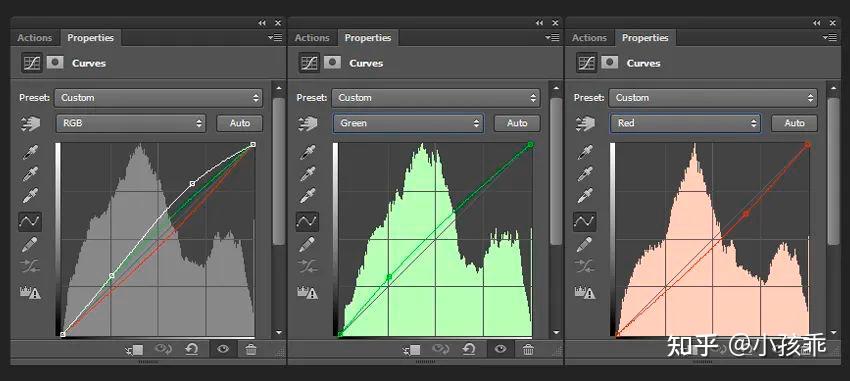850x381 pixels.
Task: Pick white point eyedropper in RGB panel
Action: coord(30,195)
